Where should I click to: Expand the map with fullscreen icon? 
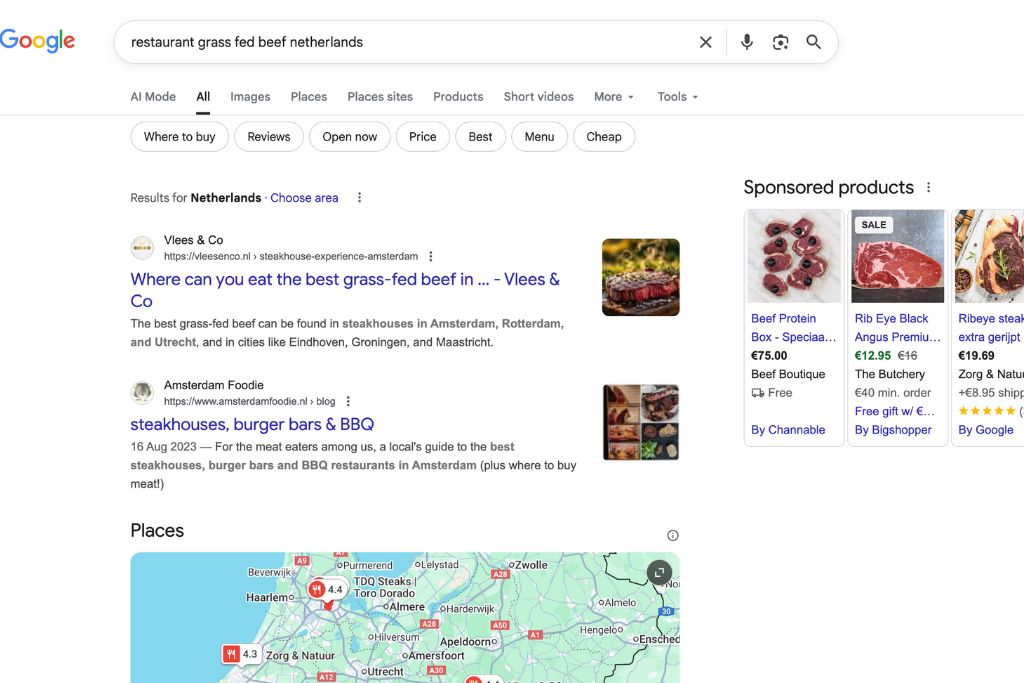point(660,573)
